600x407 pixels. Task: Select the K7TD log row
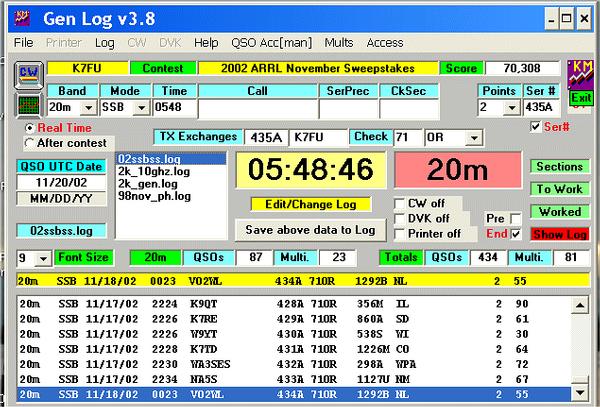tap(294, 349)
